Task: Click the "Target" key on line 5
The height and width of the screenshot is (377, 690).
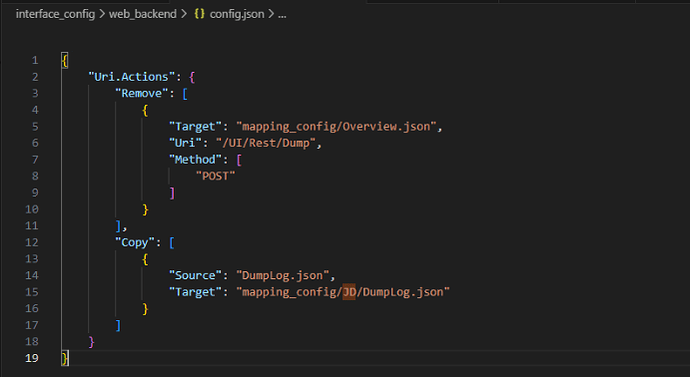Action: point(196,127)
